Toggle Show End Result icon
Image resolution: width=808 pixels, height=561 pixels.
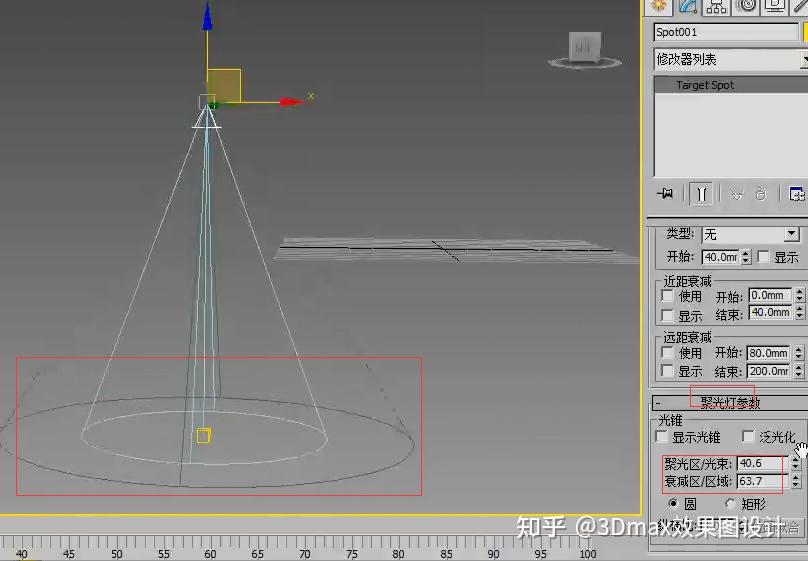pos(701,194)
